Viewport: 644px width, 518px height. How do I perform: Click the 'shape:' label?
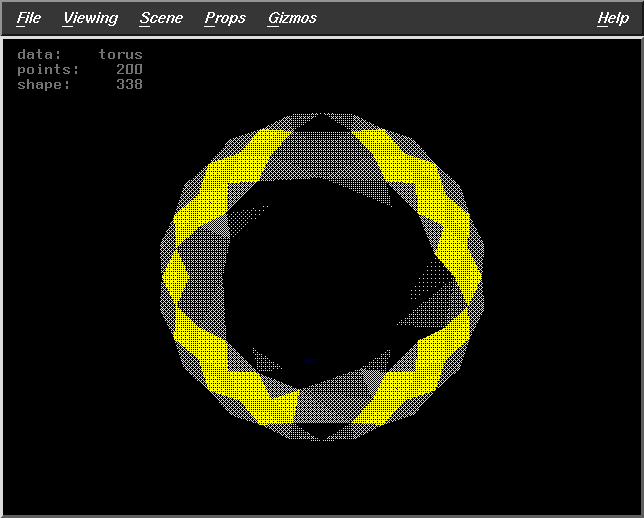[x=44, y=85]
